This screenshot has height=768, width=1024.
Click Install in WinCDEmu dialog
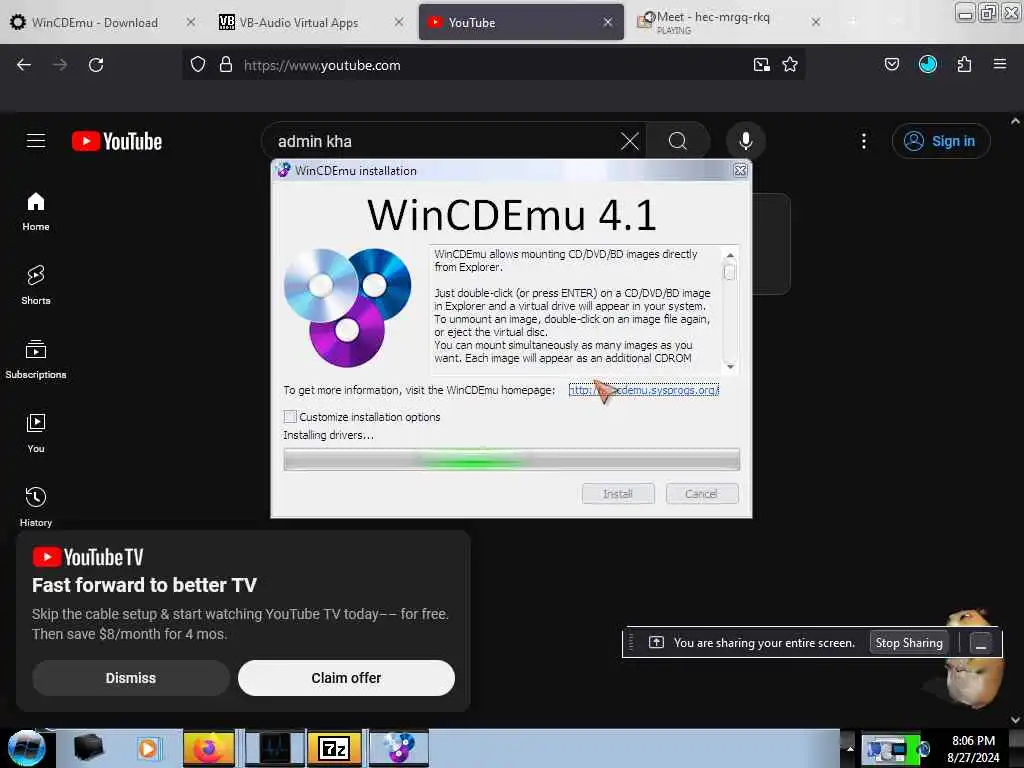(618, 494)
